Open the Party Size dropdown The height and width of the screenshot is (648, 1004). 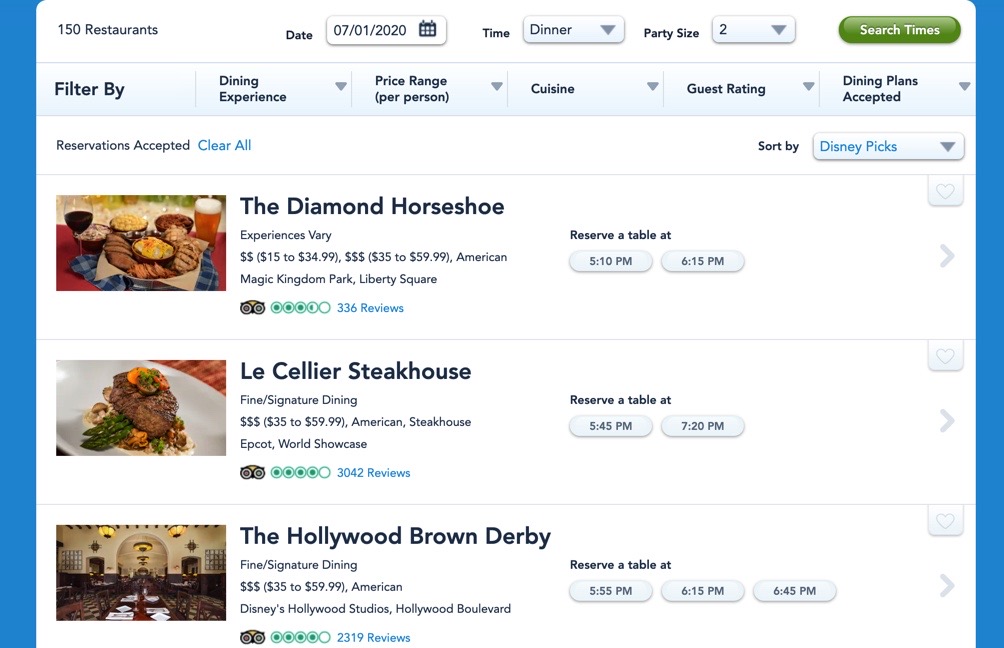753,30
